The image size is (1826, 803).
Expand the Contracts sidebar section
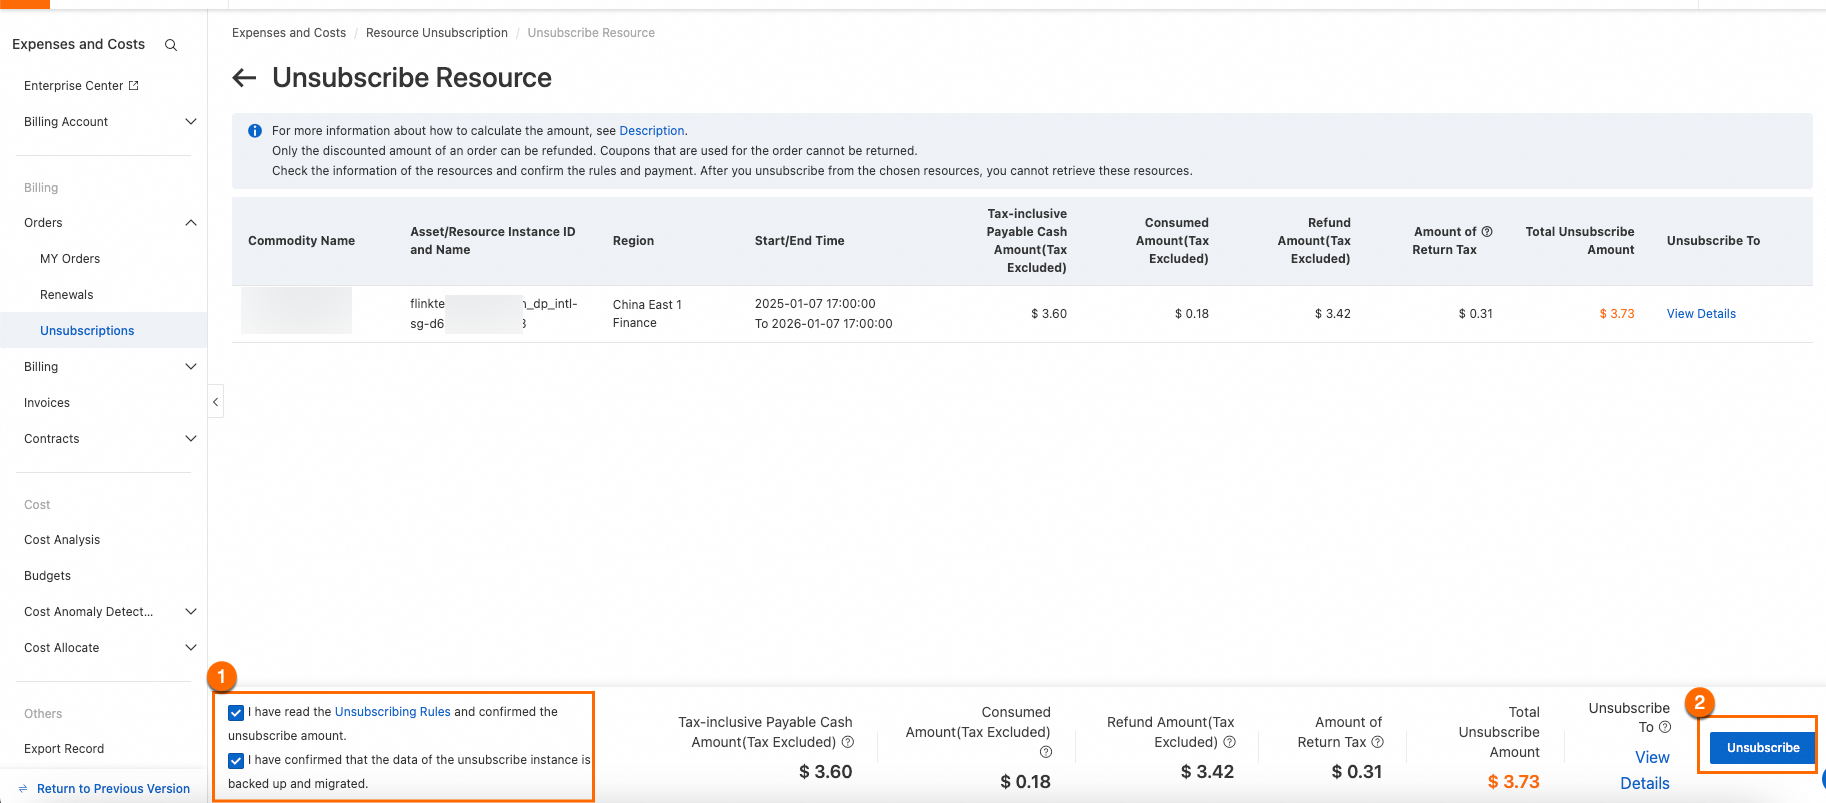point(191,439)
